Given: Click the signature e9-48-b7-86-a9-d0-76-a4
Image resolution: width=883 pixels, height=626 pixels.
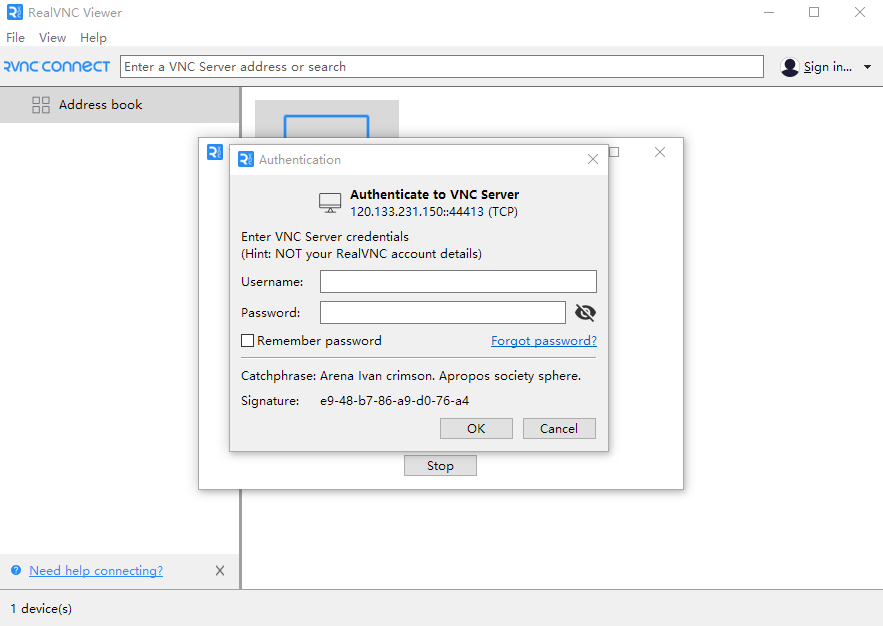Looking at the screenshot, I should [394, 400].
